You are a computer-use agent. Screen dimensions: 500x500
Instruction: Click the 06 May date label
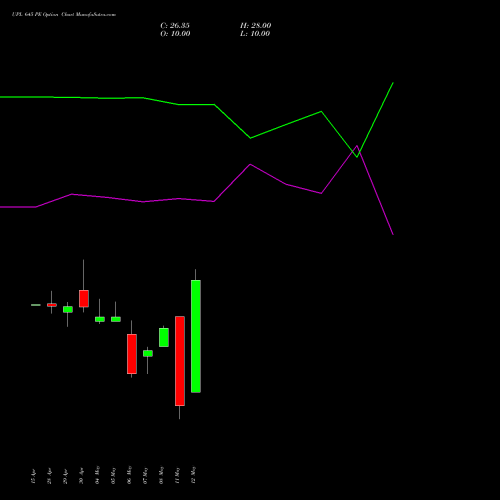point(129,475)
